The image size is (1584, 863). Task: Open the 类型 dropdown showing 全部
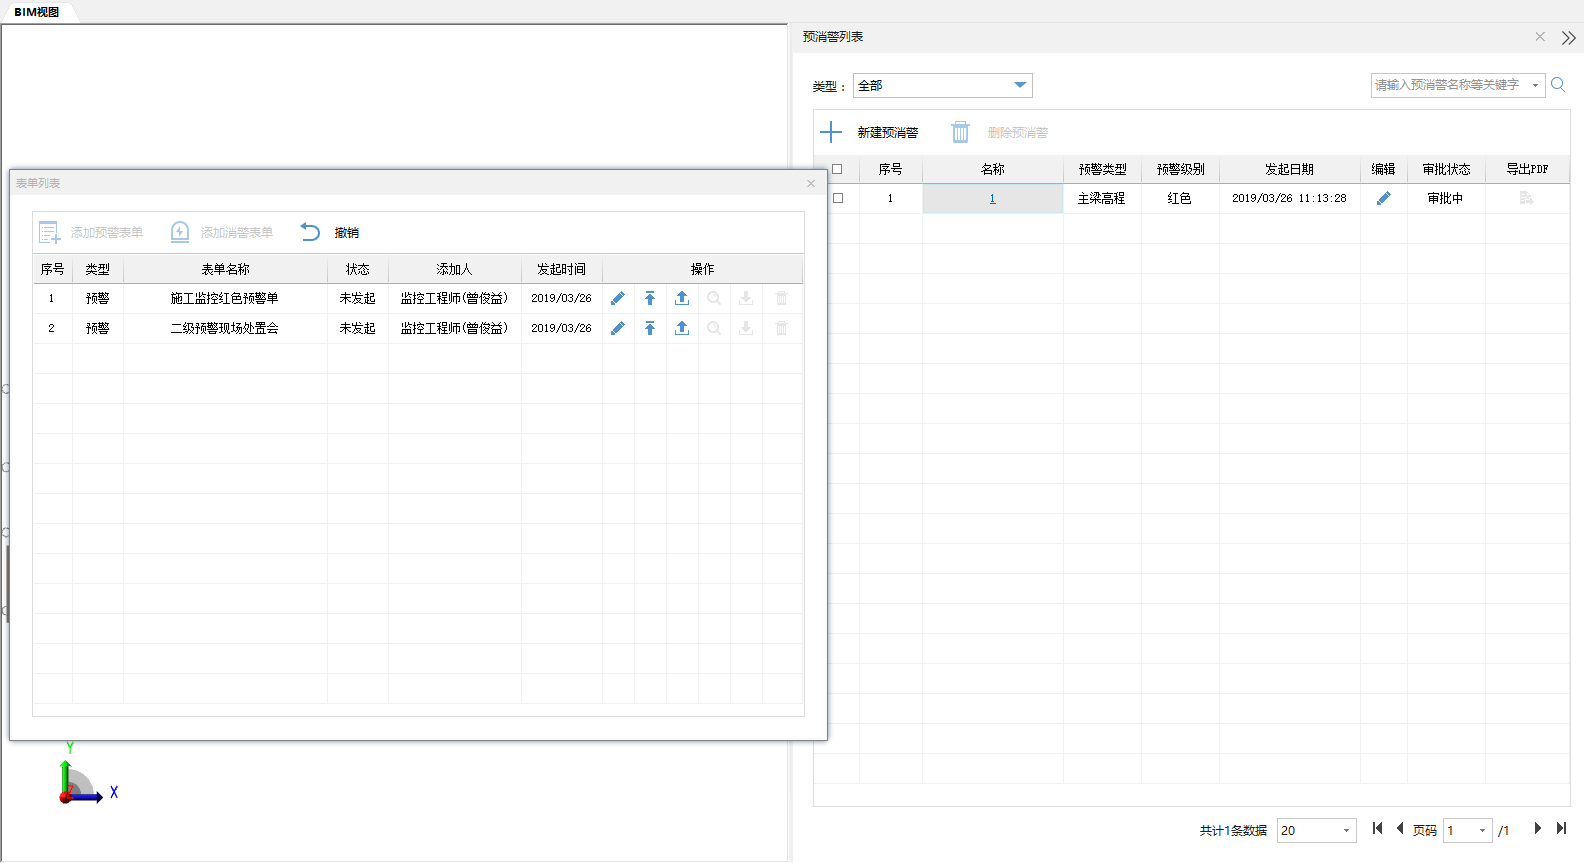(942, 85)
